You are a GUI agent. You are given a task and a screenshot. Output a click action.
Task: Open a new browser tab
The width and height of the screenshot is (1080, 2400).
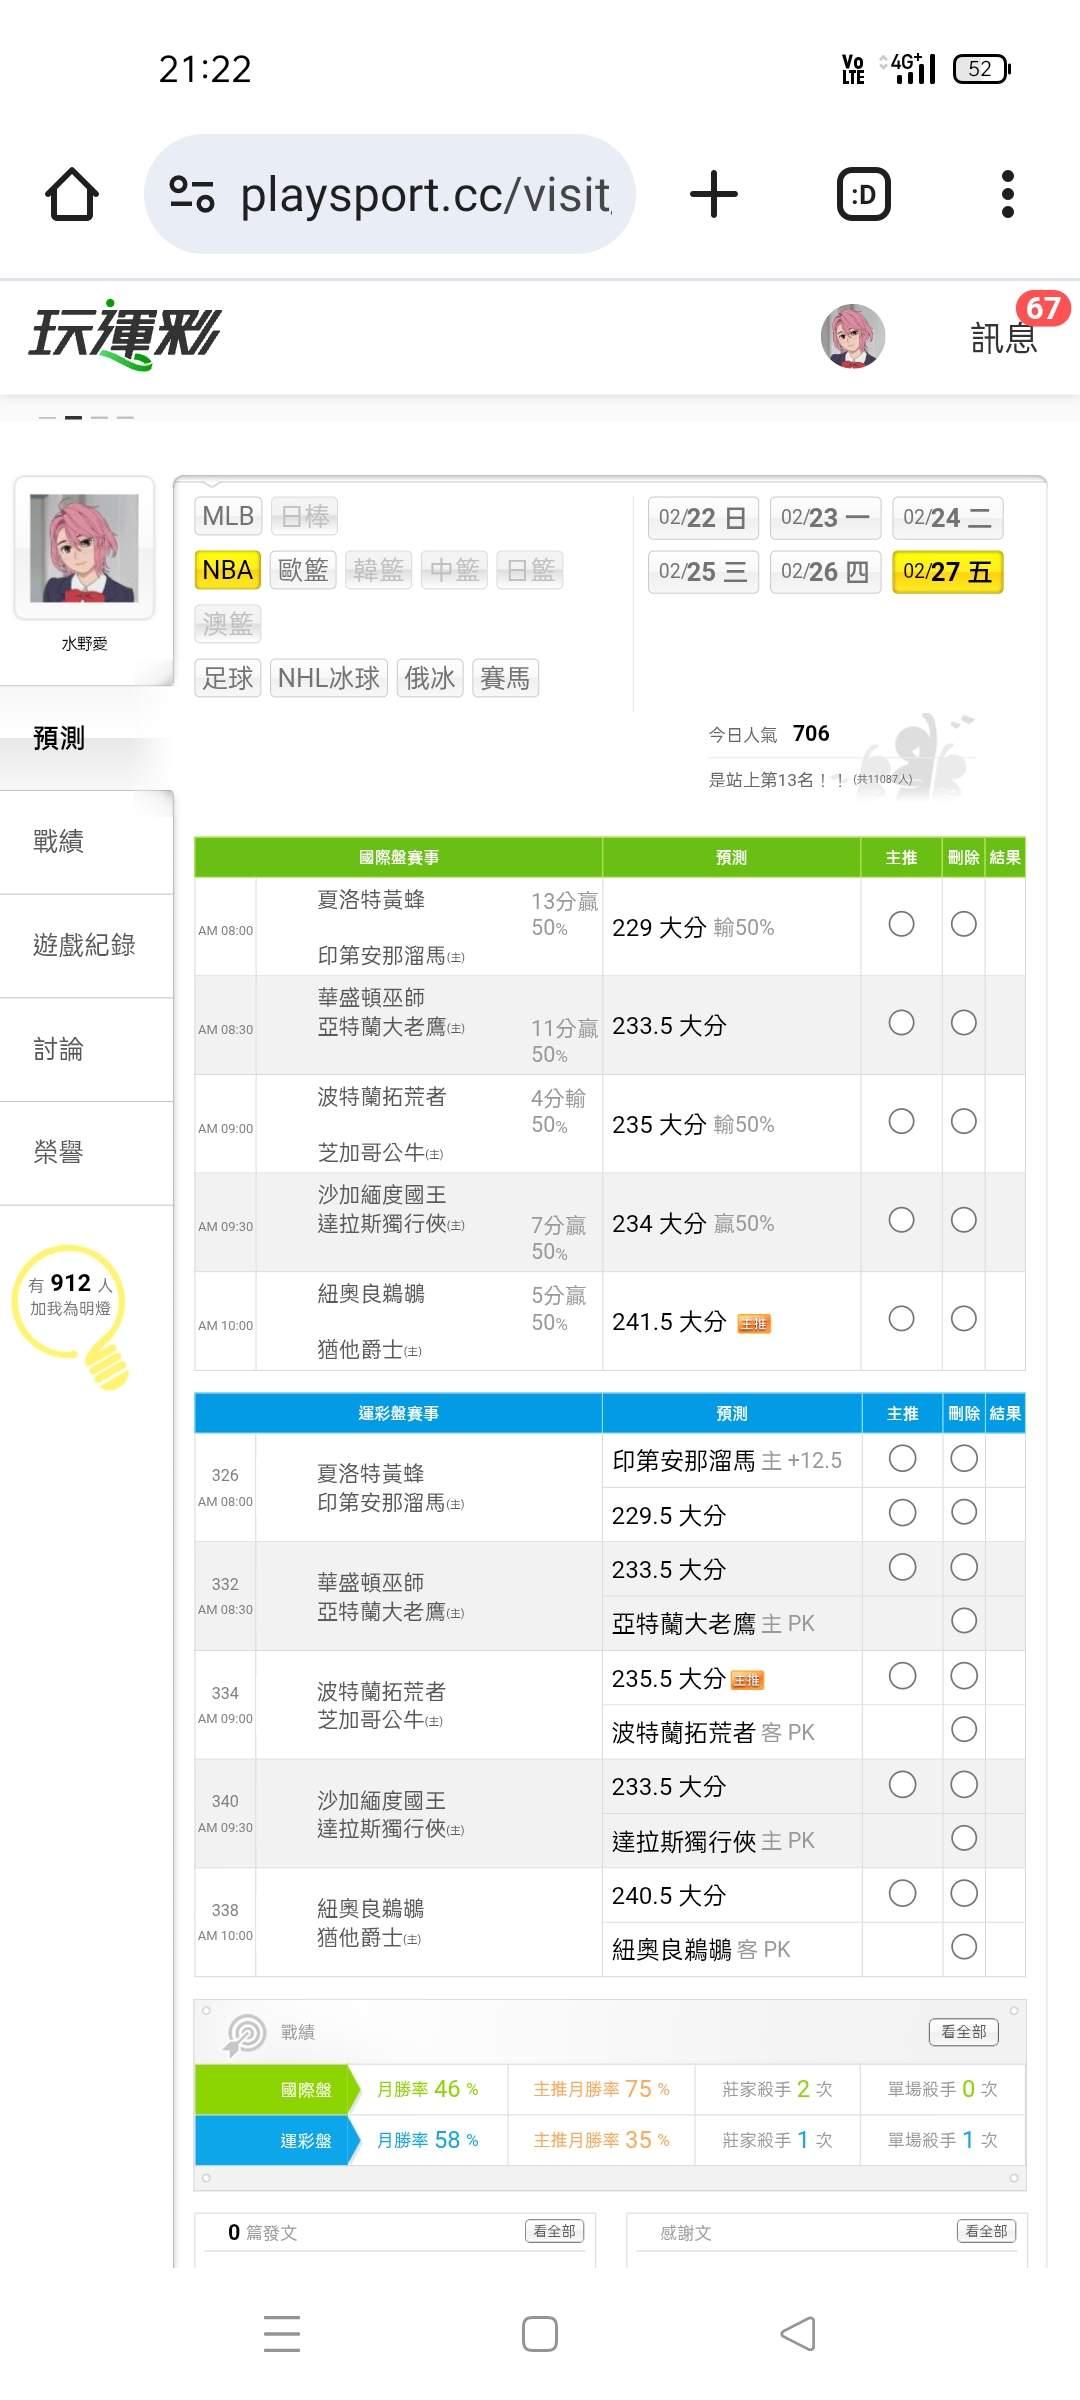714,194
